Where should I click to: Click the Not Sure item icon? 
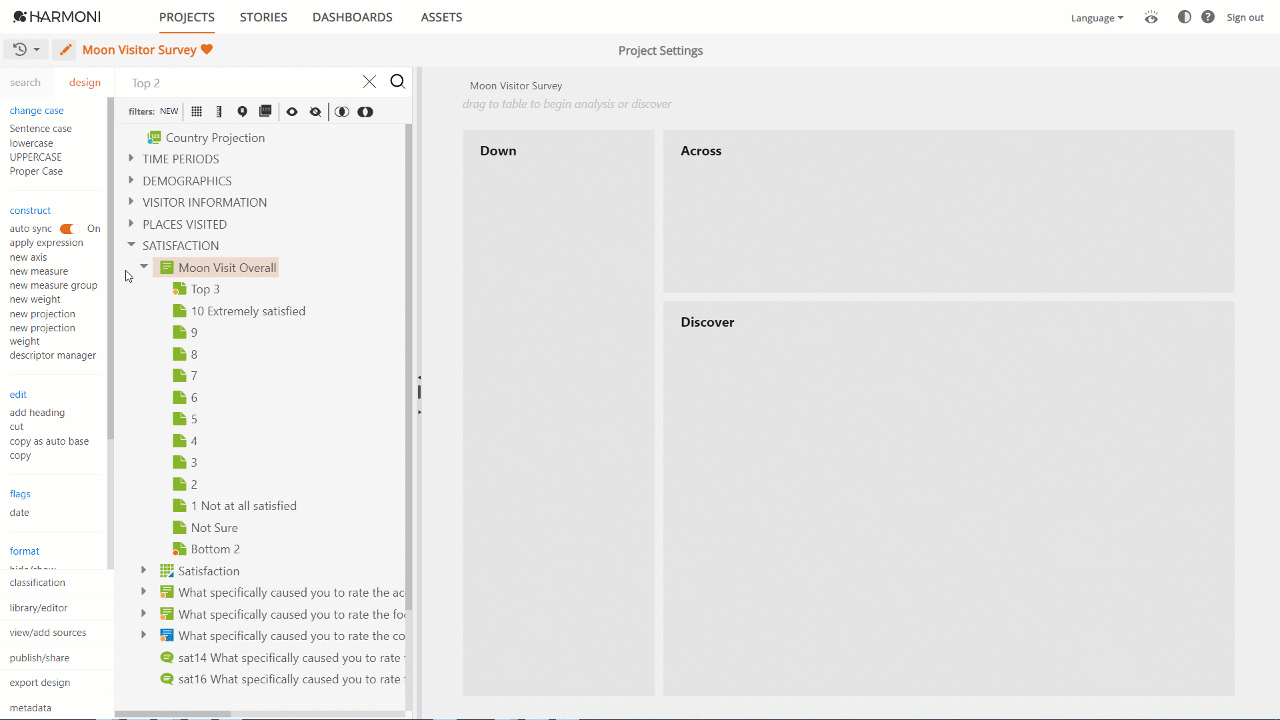[179, 527]
